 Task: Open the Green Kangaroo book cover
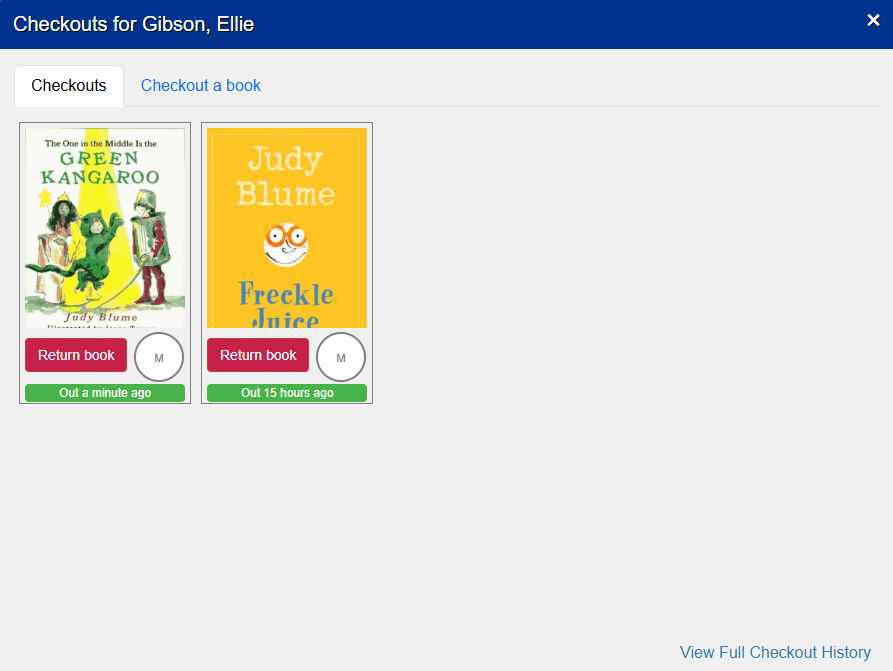tap(105, 228)
